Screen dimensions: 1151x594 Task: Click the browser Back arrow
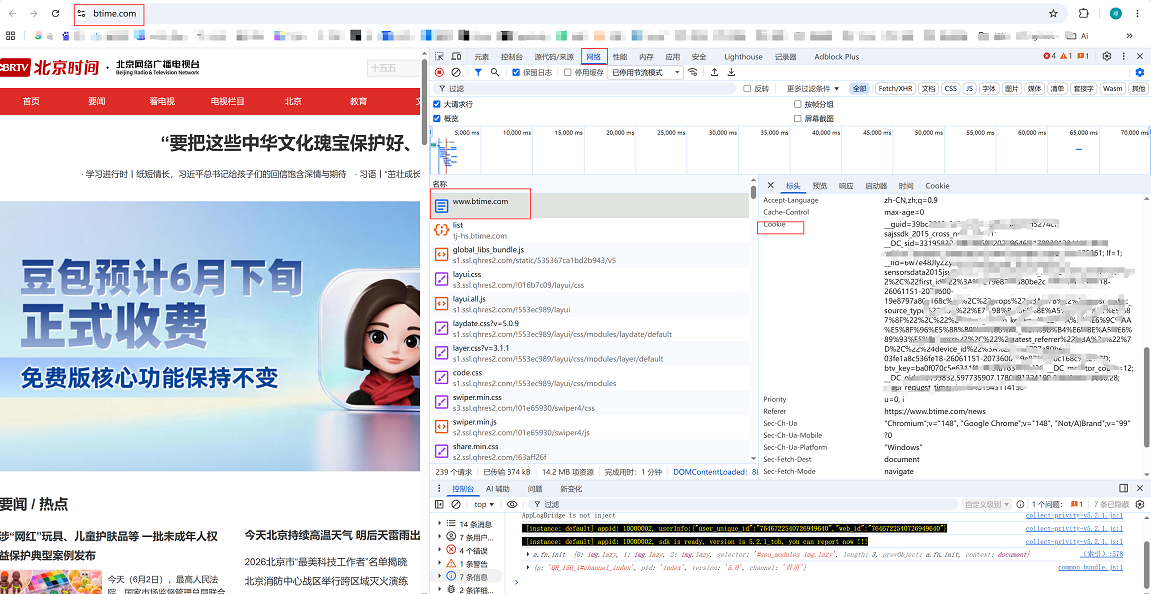pos(12,13)
